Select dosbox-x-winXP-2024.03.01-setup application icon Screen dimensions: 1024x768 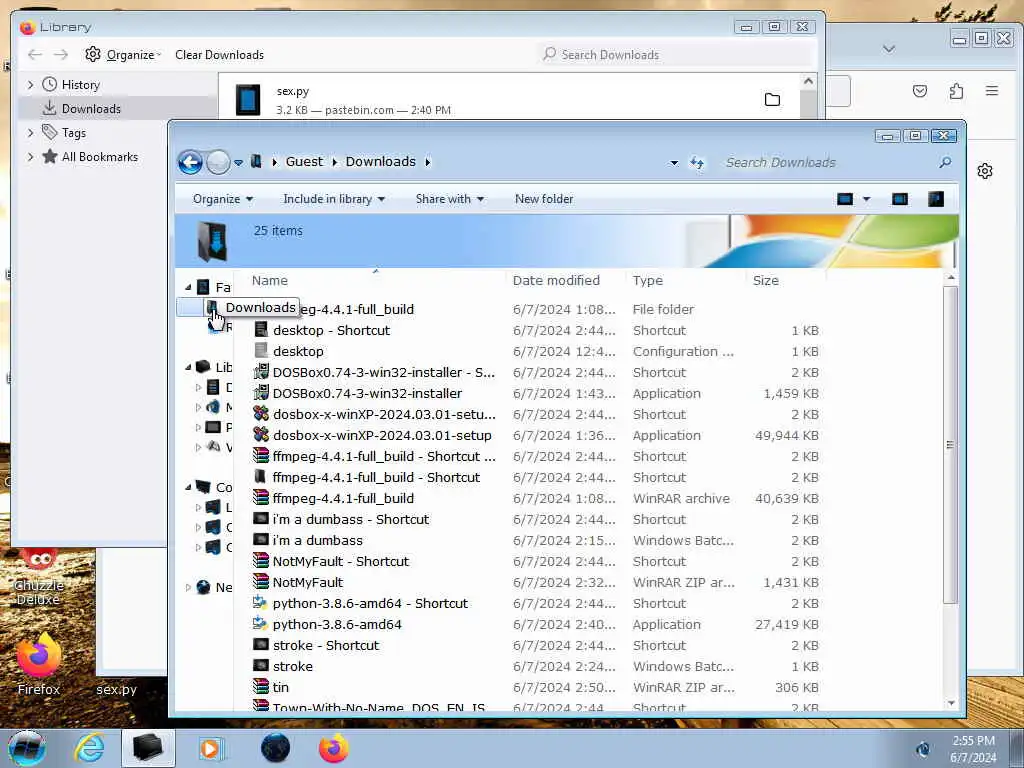pos(261,435)
